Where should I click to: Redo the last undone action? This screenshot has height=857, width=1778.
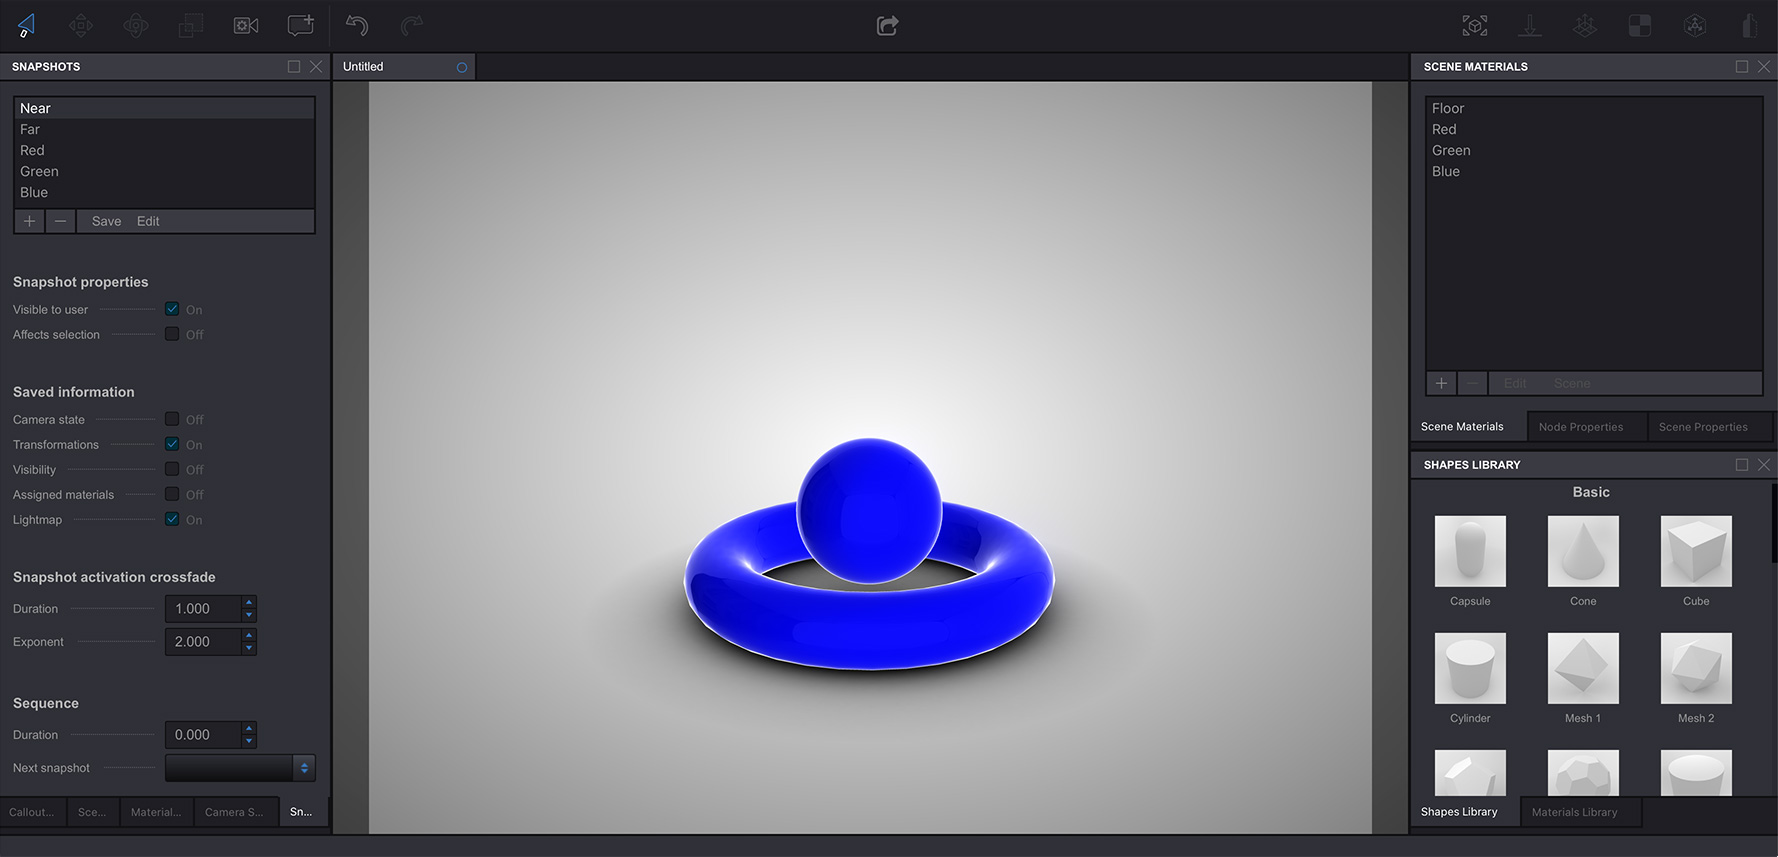point(411,25)
